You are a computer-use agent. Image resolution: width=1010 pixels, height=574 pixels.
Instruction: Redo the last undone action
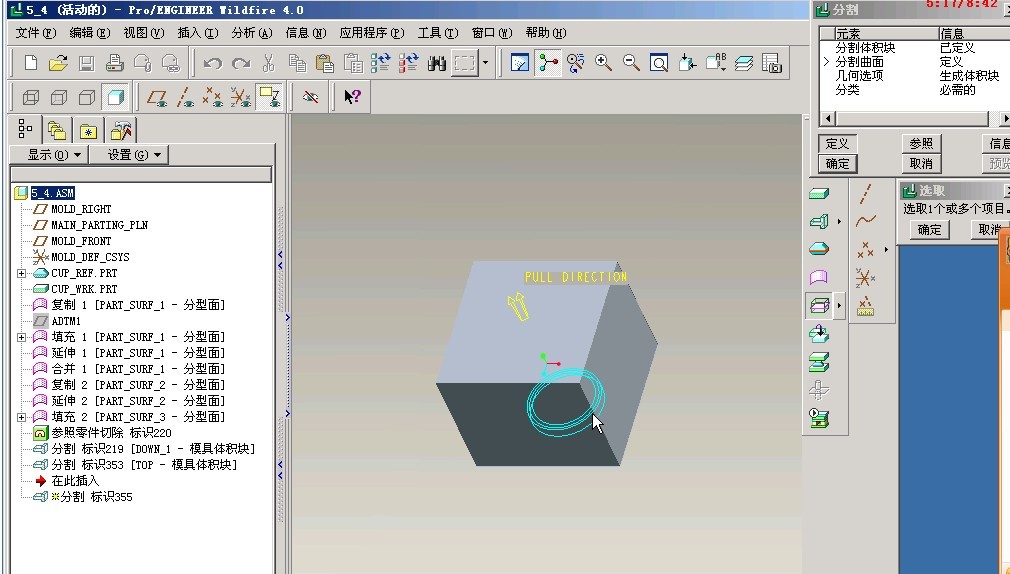[x=241, y=63]
